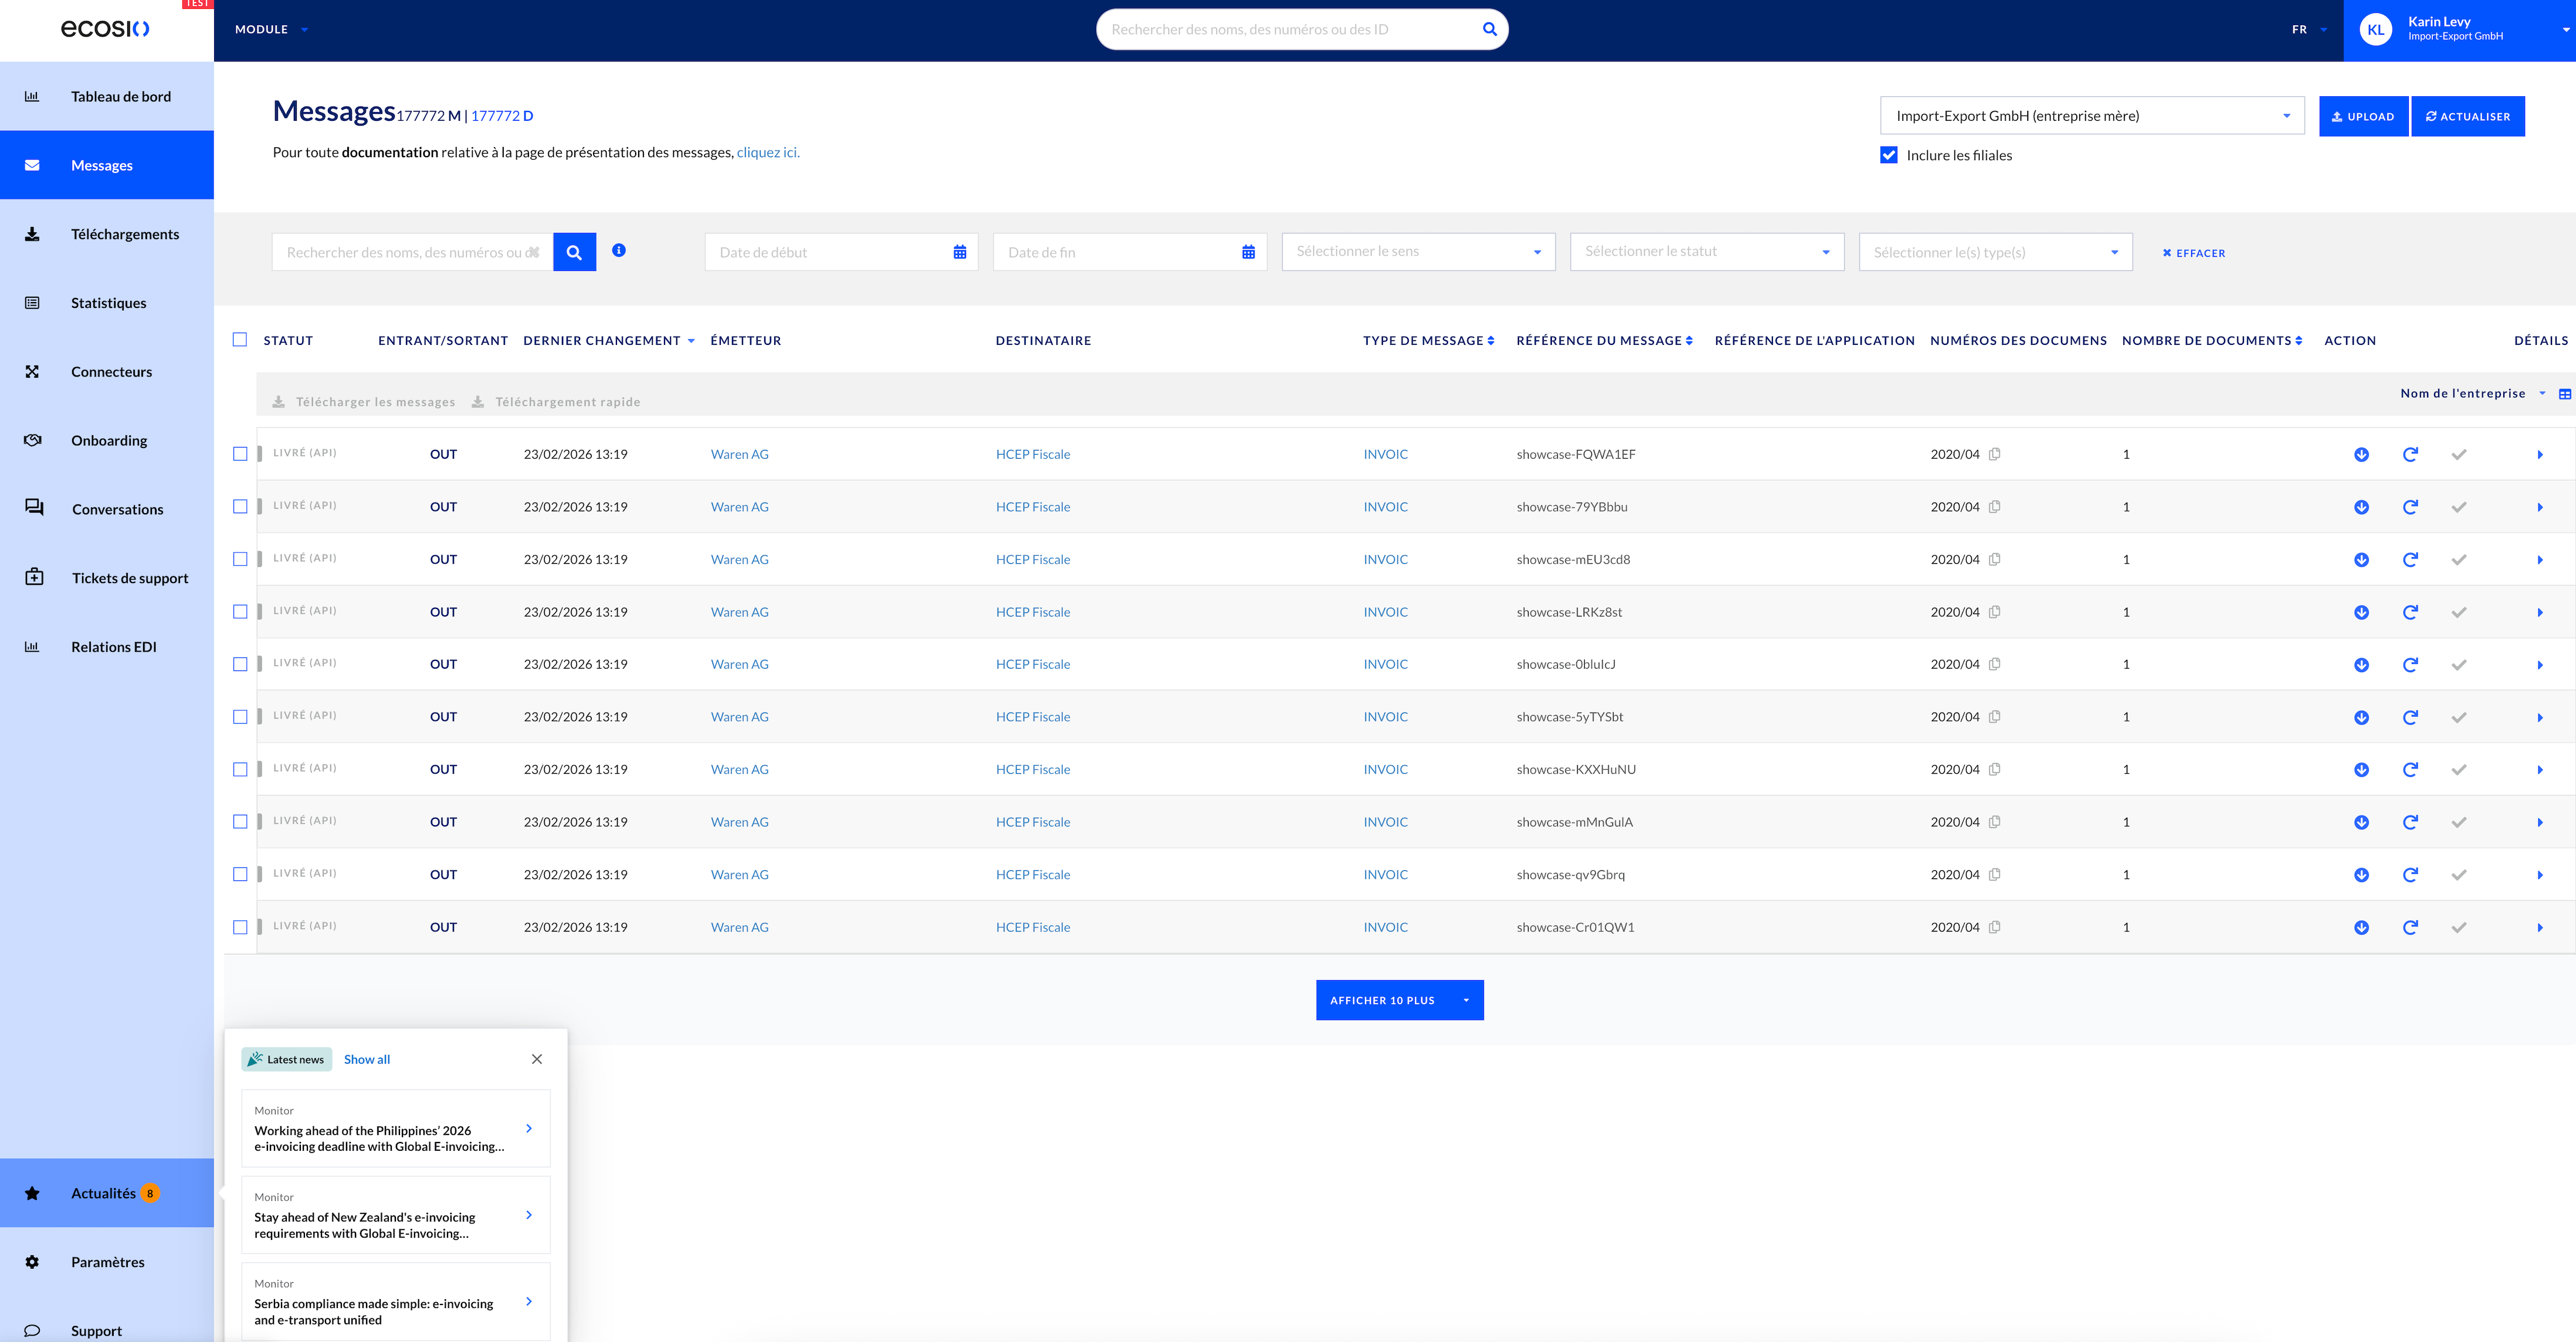This screenshot has width=2576, height=1342.
Task: Open Sélectionner le statut dropdown
Action: click(x=1707, y=252)
